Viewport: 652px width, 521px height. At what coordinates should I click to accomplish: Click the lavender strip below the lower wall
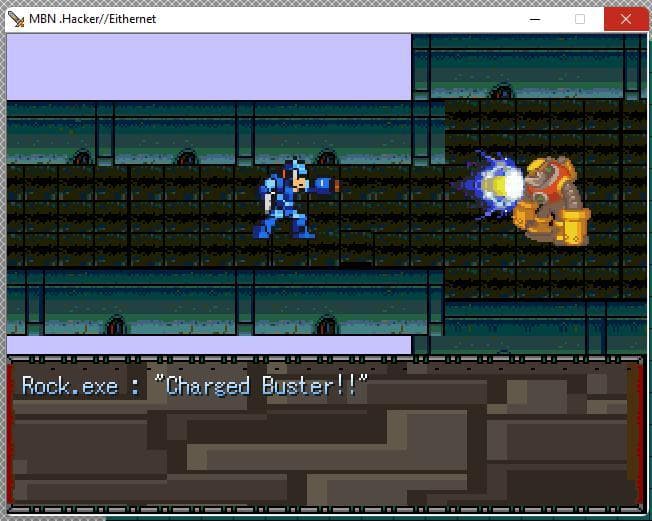pos(209,345)
